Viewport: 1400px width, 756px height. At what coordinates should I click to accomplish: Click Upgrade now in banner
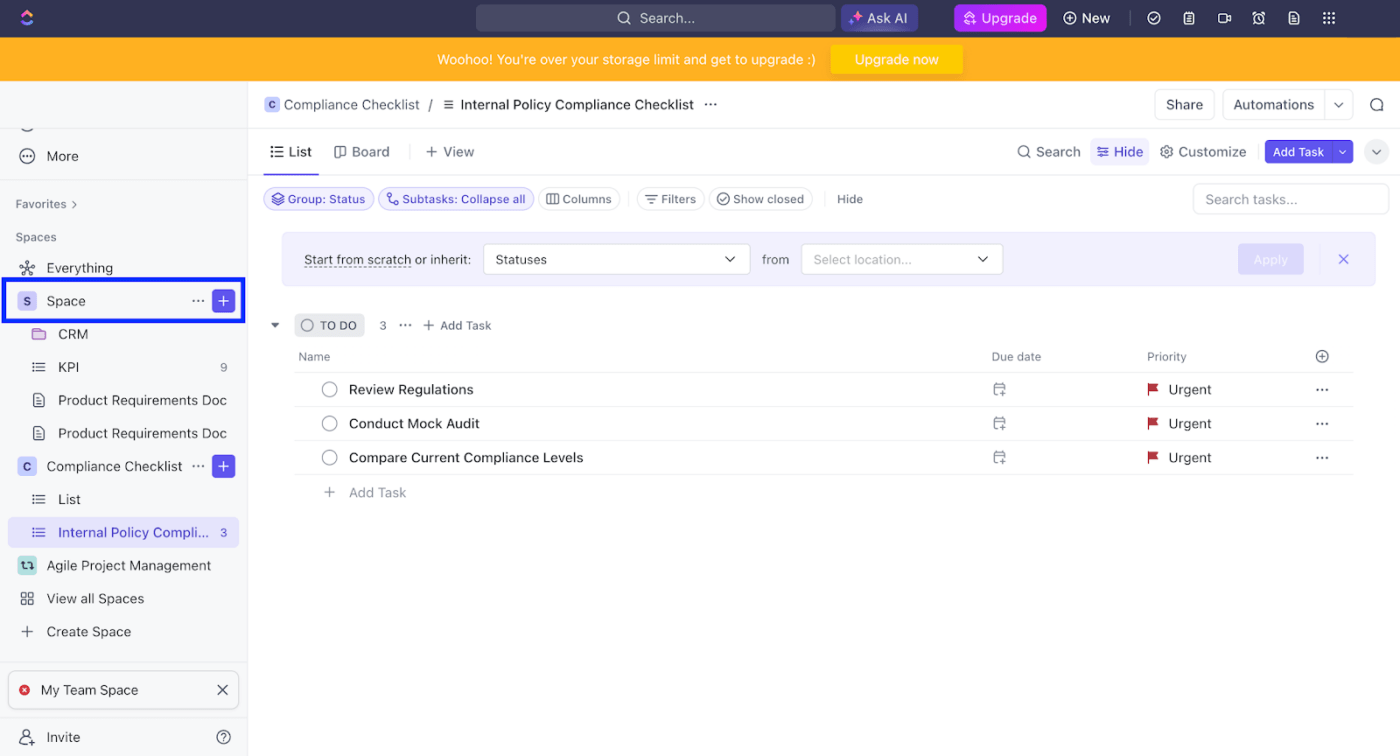[896, 59]
